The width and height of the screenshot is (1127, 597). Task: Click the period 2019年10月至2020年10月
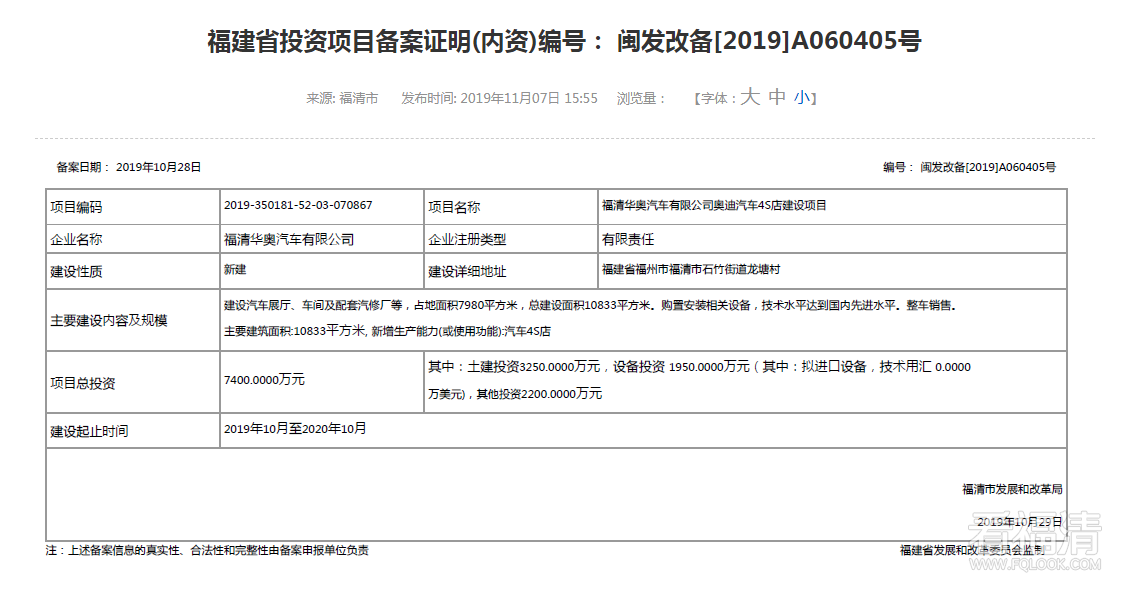[295, 429]
